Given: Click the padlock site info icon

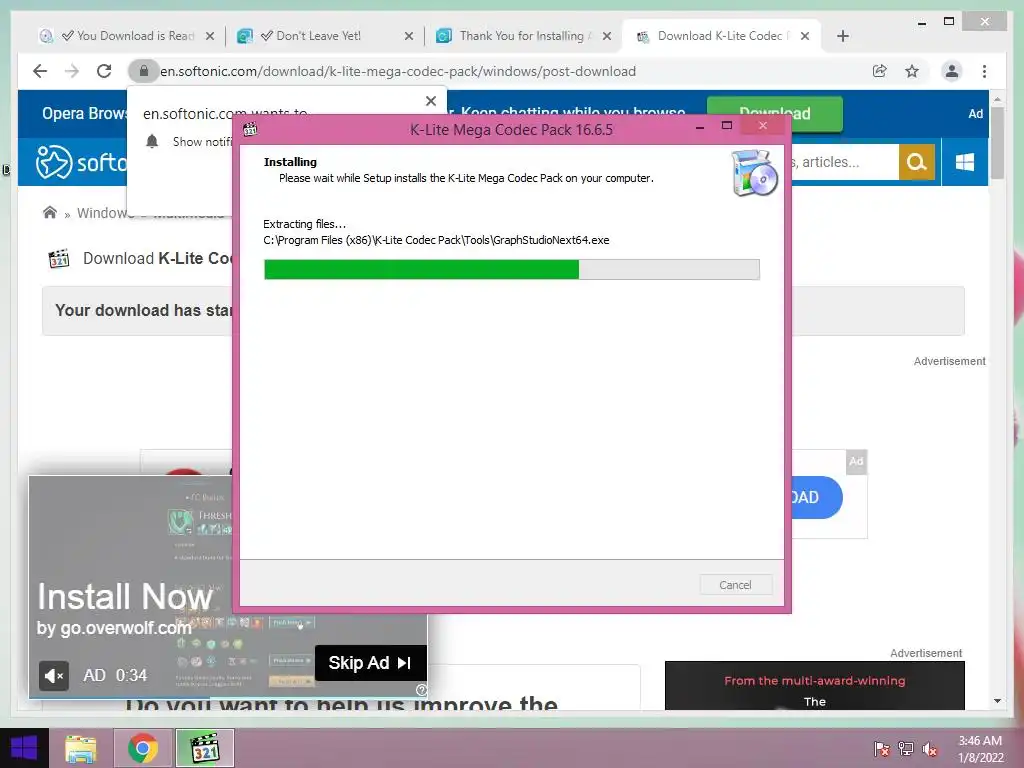Looking at the screenshot, I should (x=144, y=71).
